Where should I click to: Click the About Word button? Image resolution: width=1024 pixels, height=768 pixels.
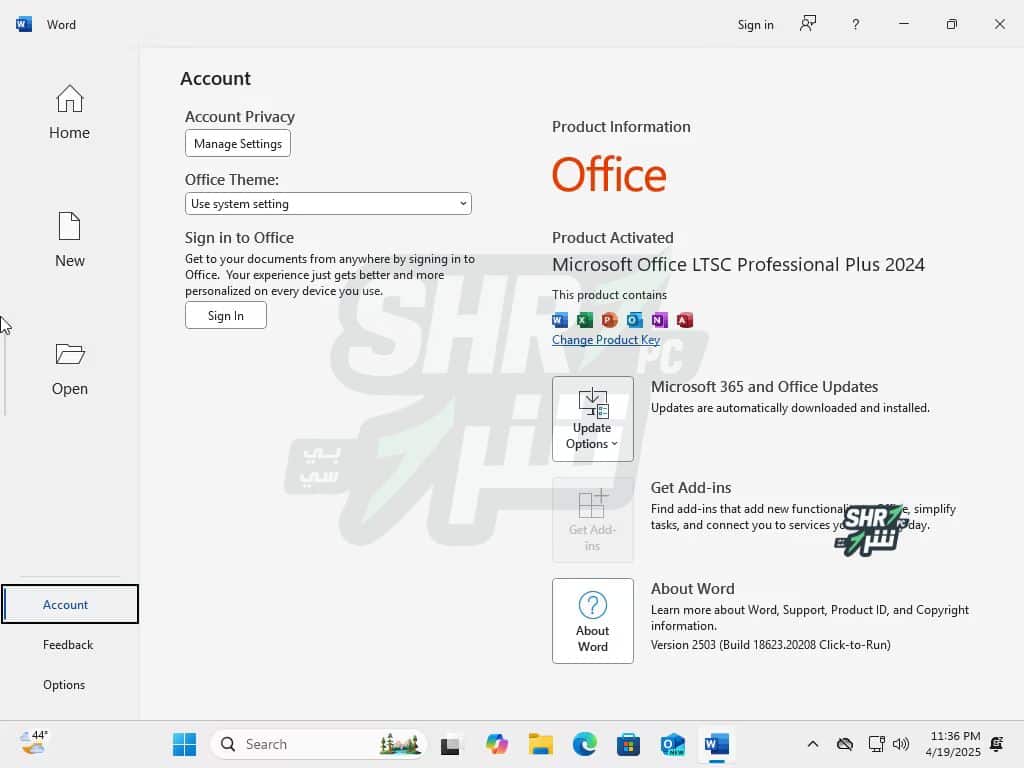(592, 620)
